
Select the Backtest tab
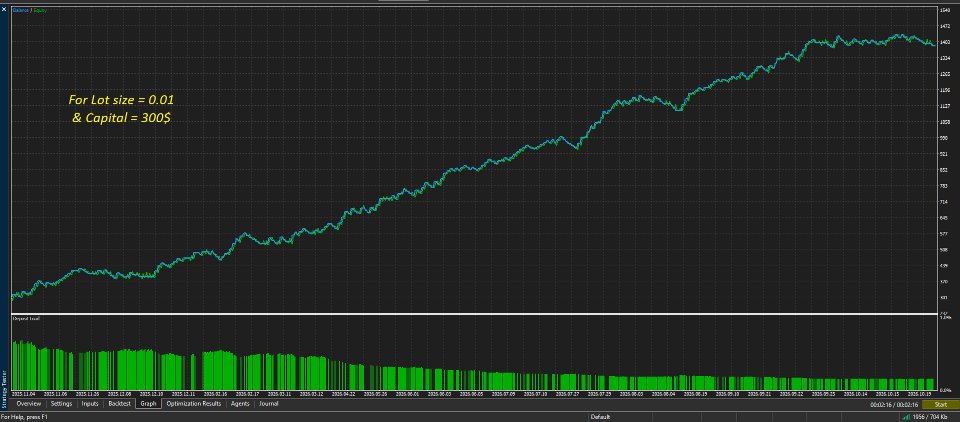tap(119, 404)
